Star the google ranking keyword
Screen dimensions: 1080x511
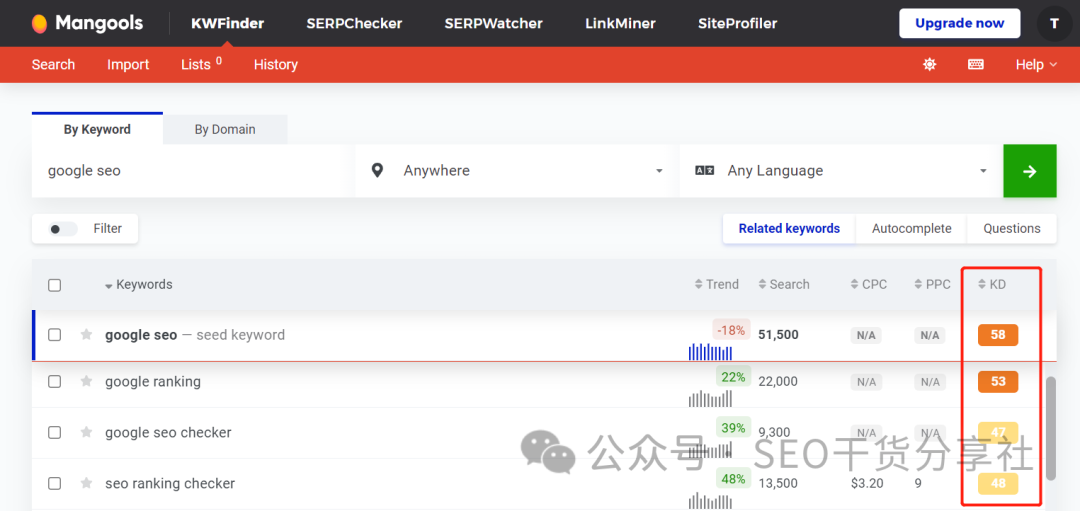(86, 381)
